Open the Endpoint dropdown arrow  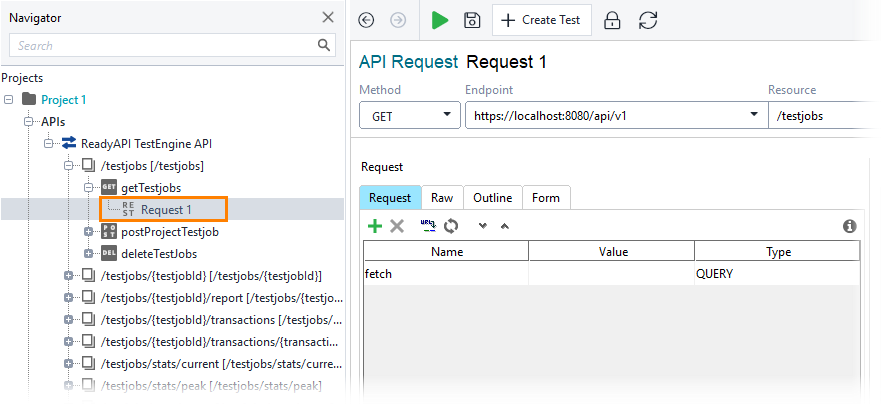coord(754,115)
